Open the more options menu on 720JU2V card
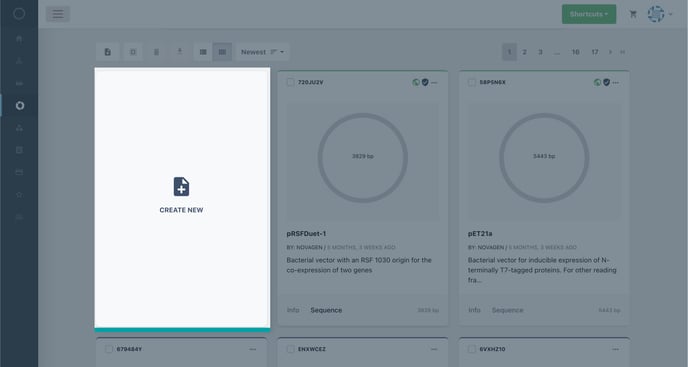The width and height of the screenshot is (688, 367). [x=434, y=83]
